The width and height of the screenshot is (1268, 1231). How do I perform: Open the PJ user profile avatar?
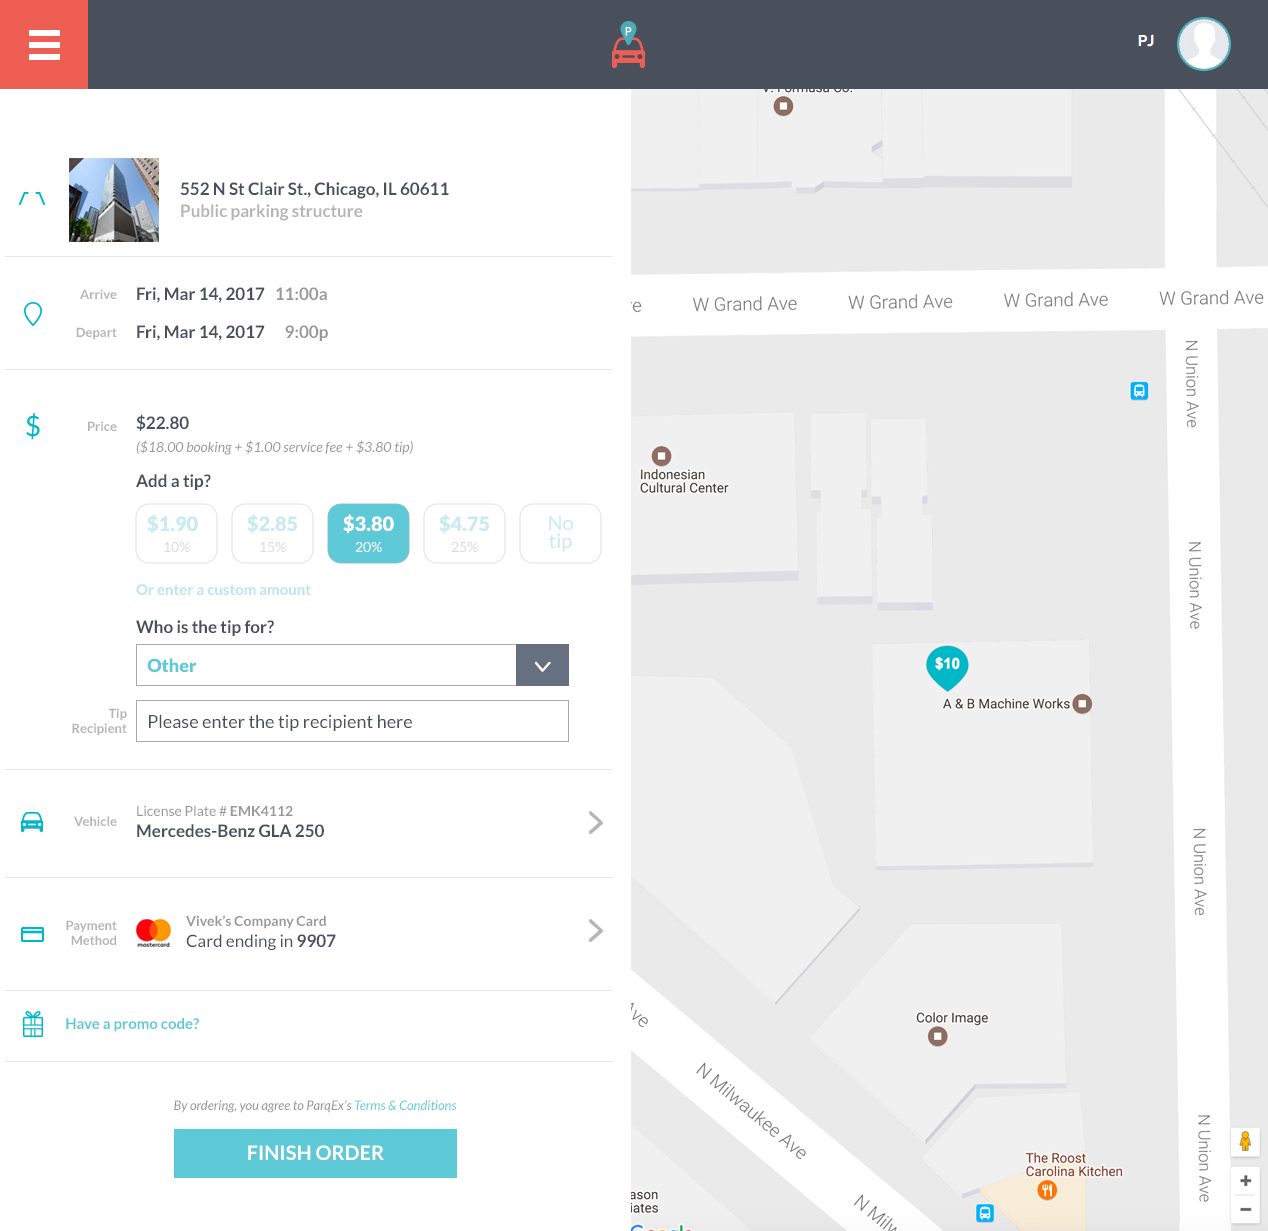[1203, 44]
